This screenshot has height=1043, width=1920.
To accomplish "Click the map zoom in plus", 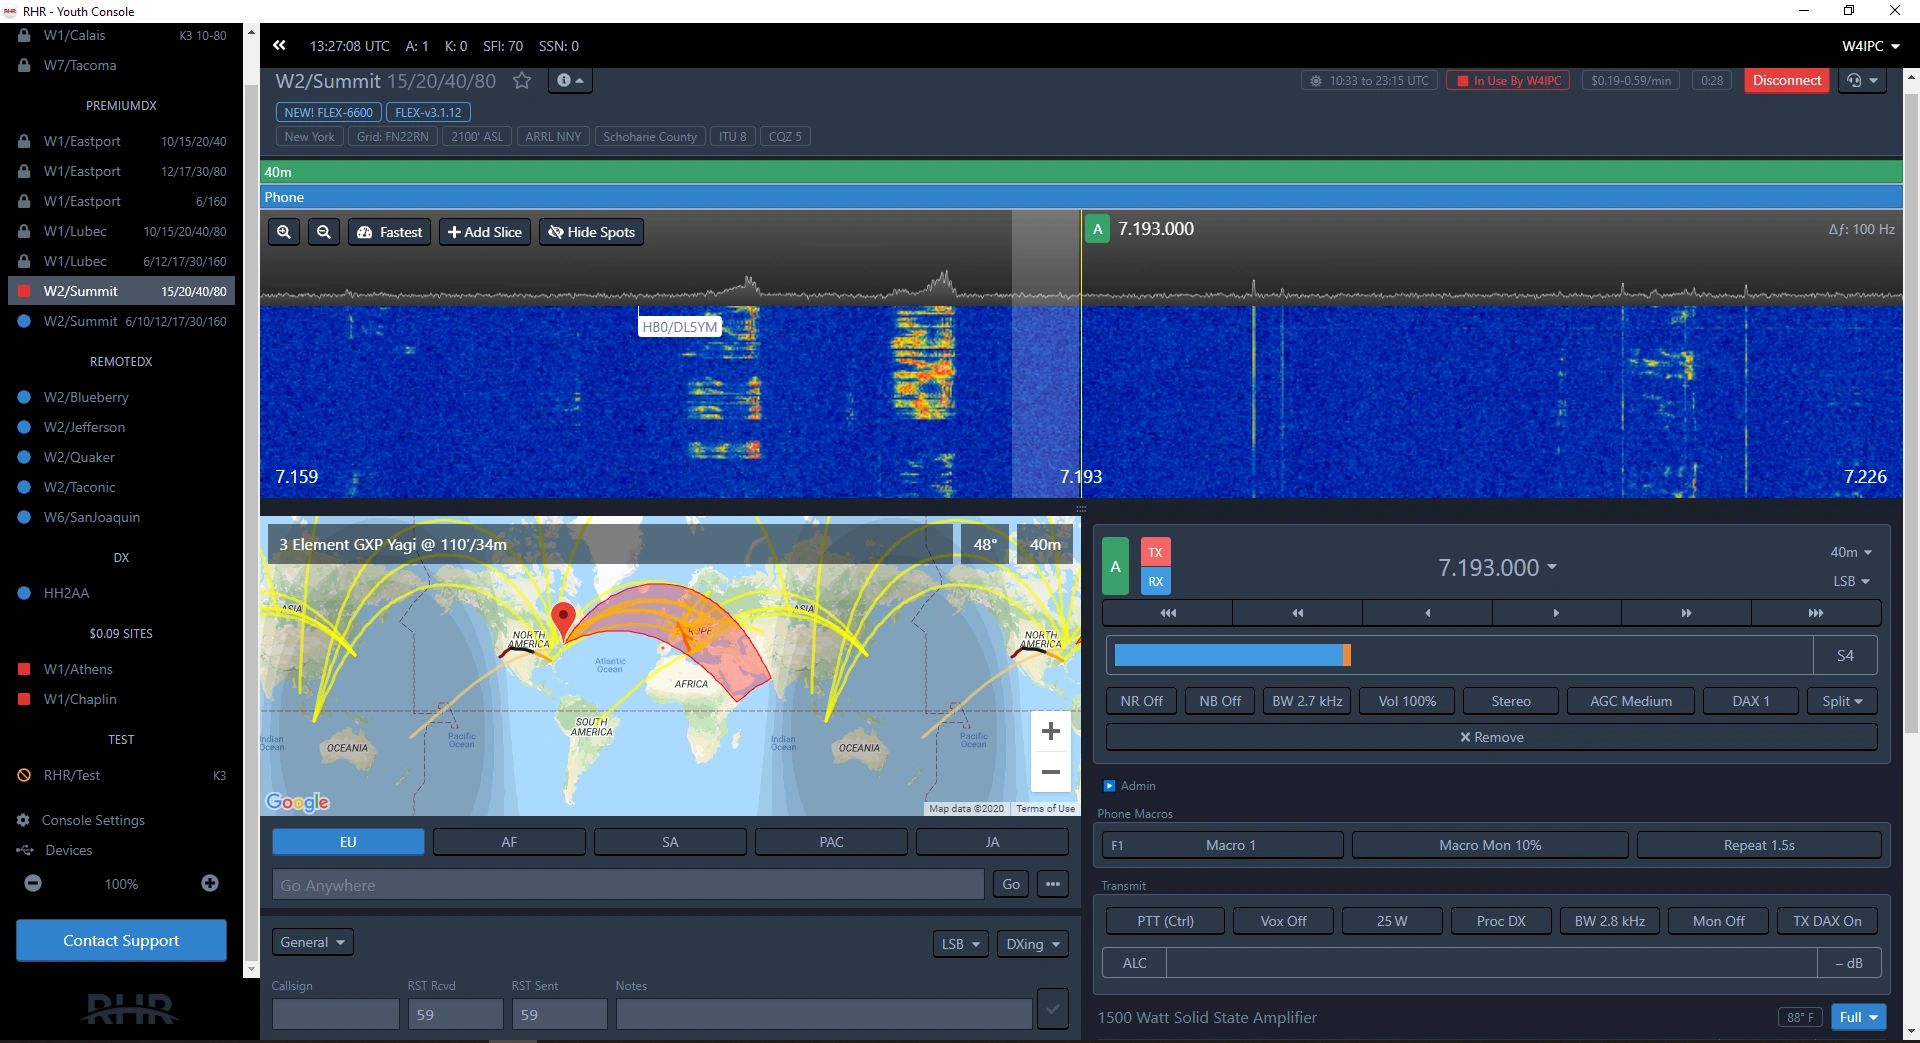I will tap(1050, 731).
